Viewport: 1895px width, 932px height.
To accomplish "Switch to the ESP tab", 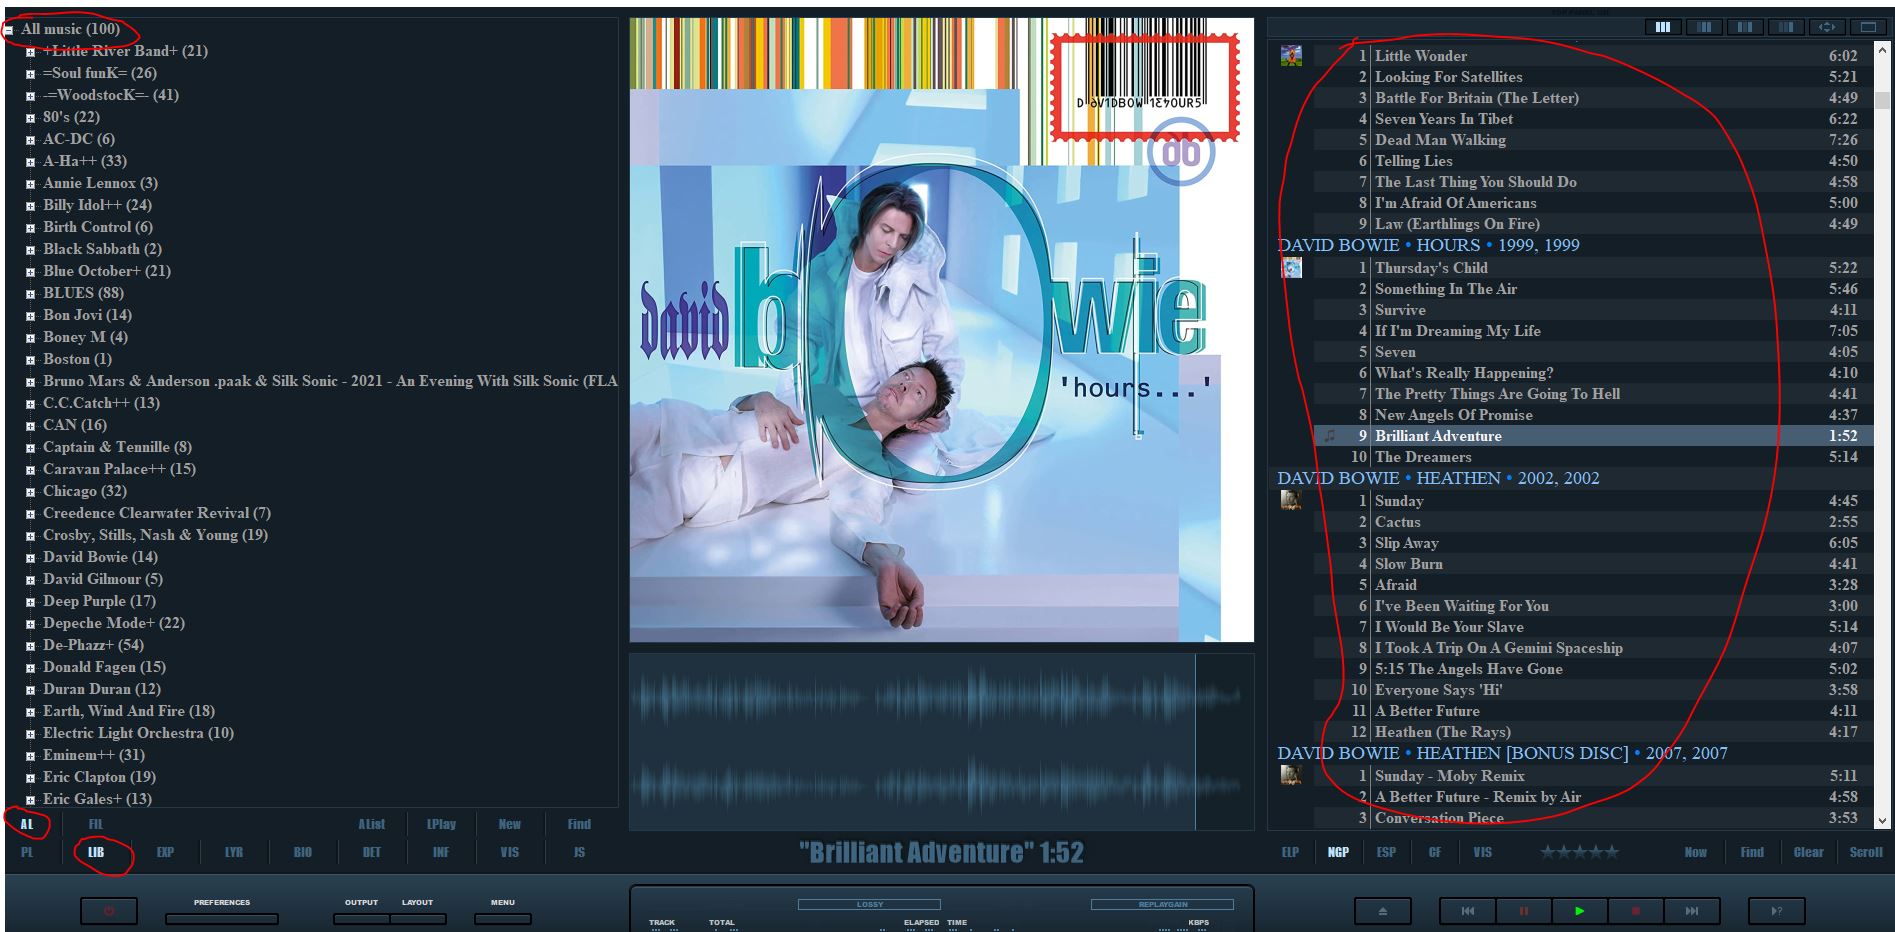I will (1386, 852).
